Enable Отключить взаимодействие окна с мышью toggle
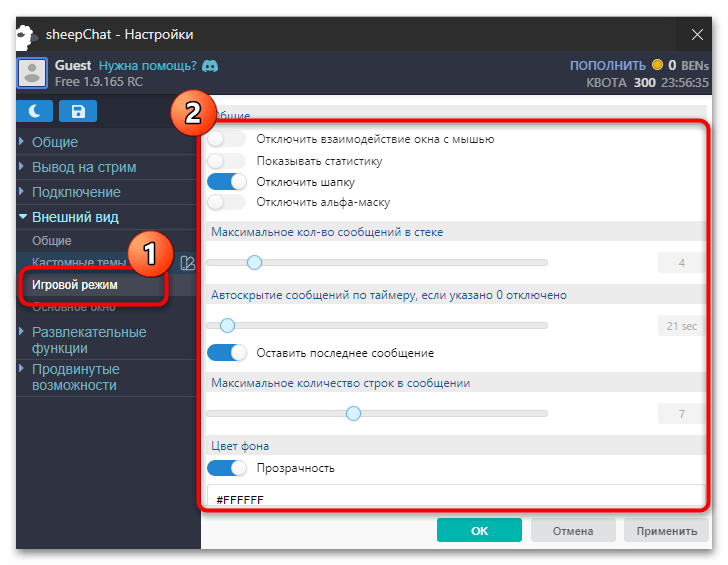 pos(226,140)
